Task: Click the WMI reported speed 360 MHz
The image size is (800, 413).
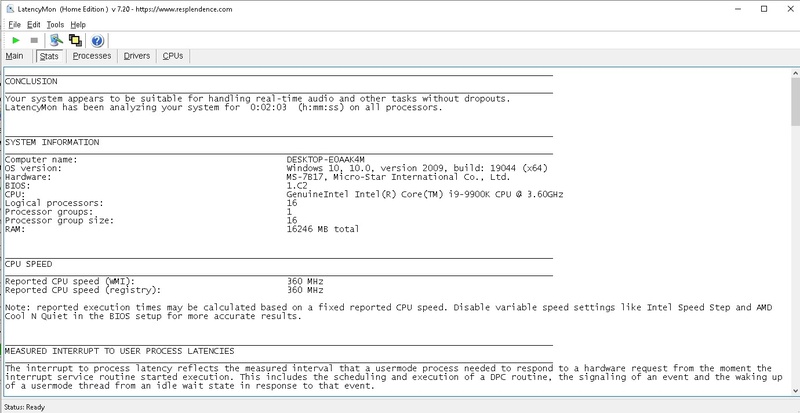Action: coord(305,281)
